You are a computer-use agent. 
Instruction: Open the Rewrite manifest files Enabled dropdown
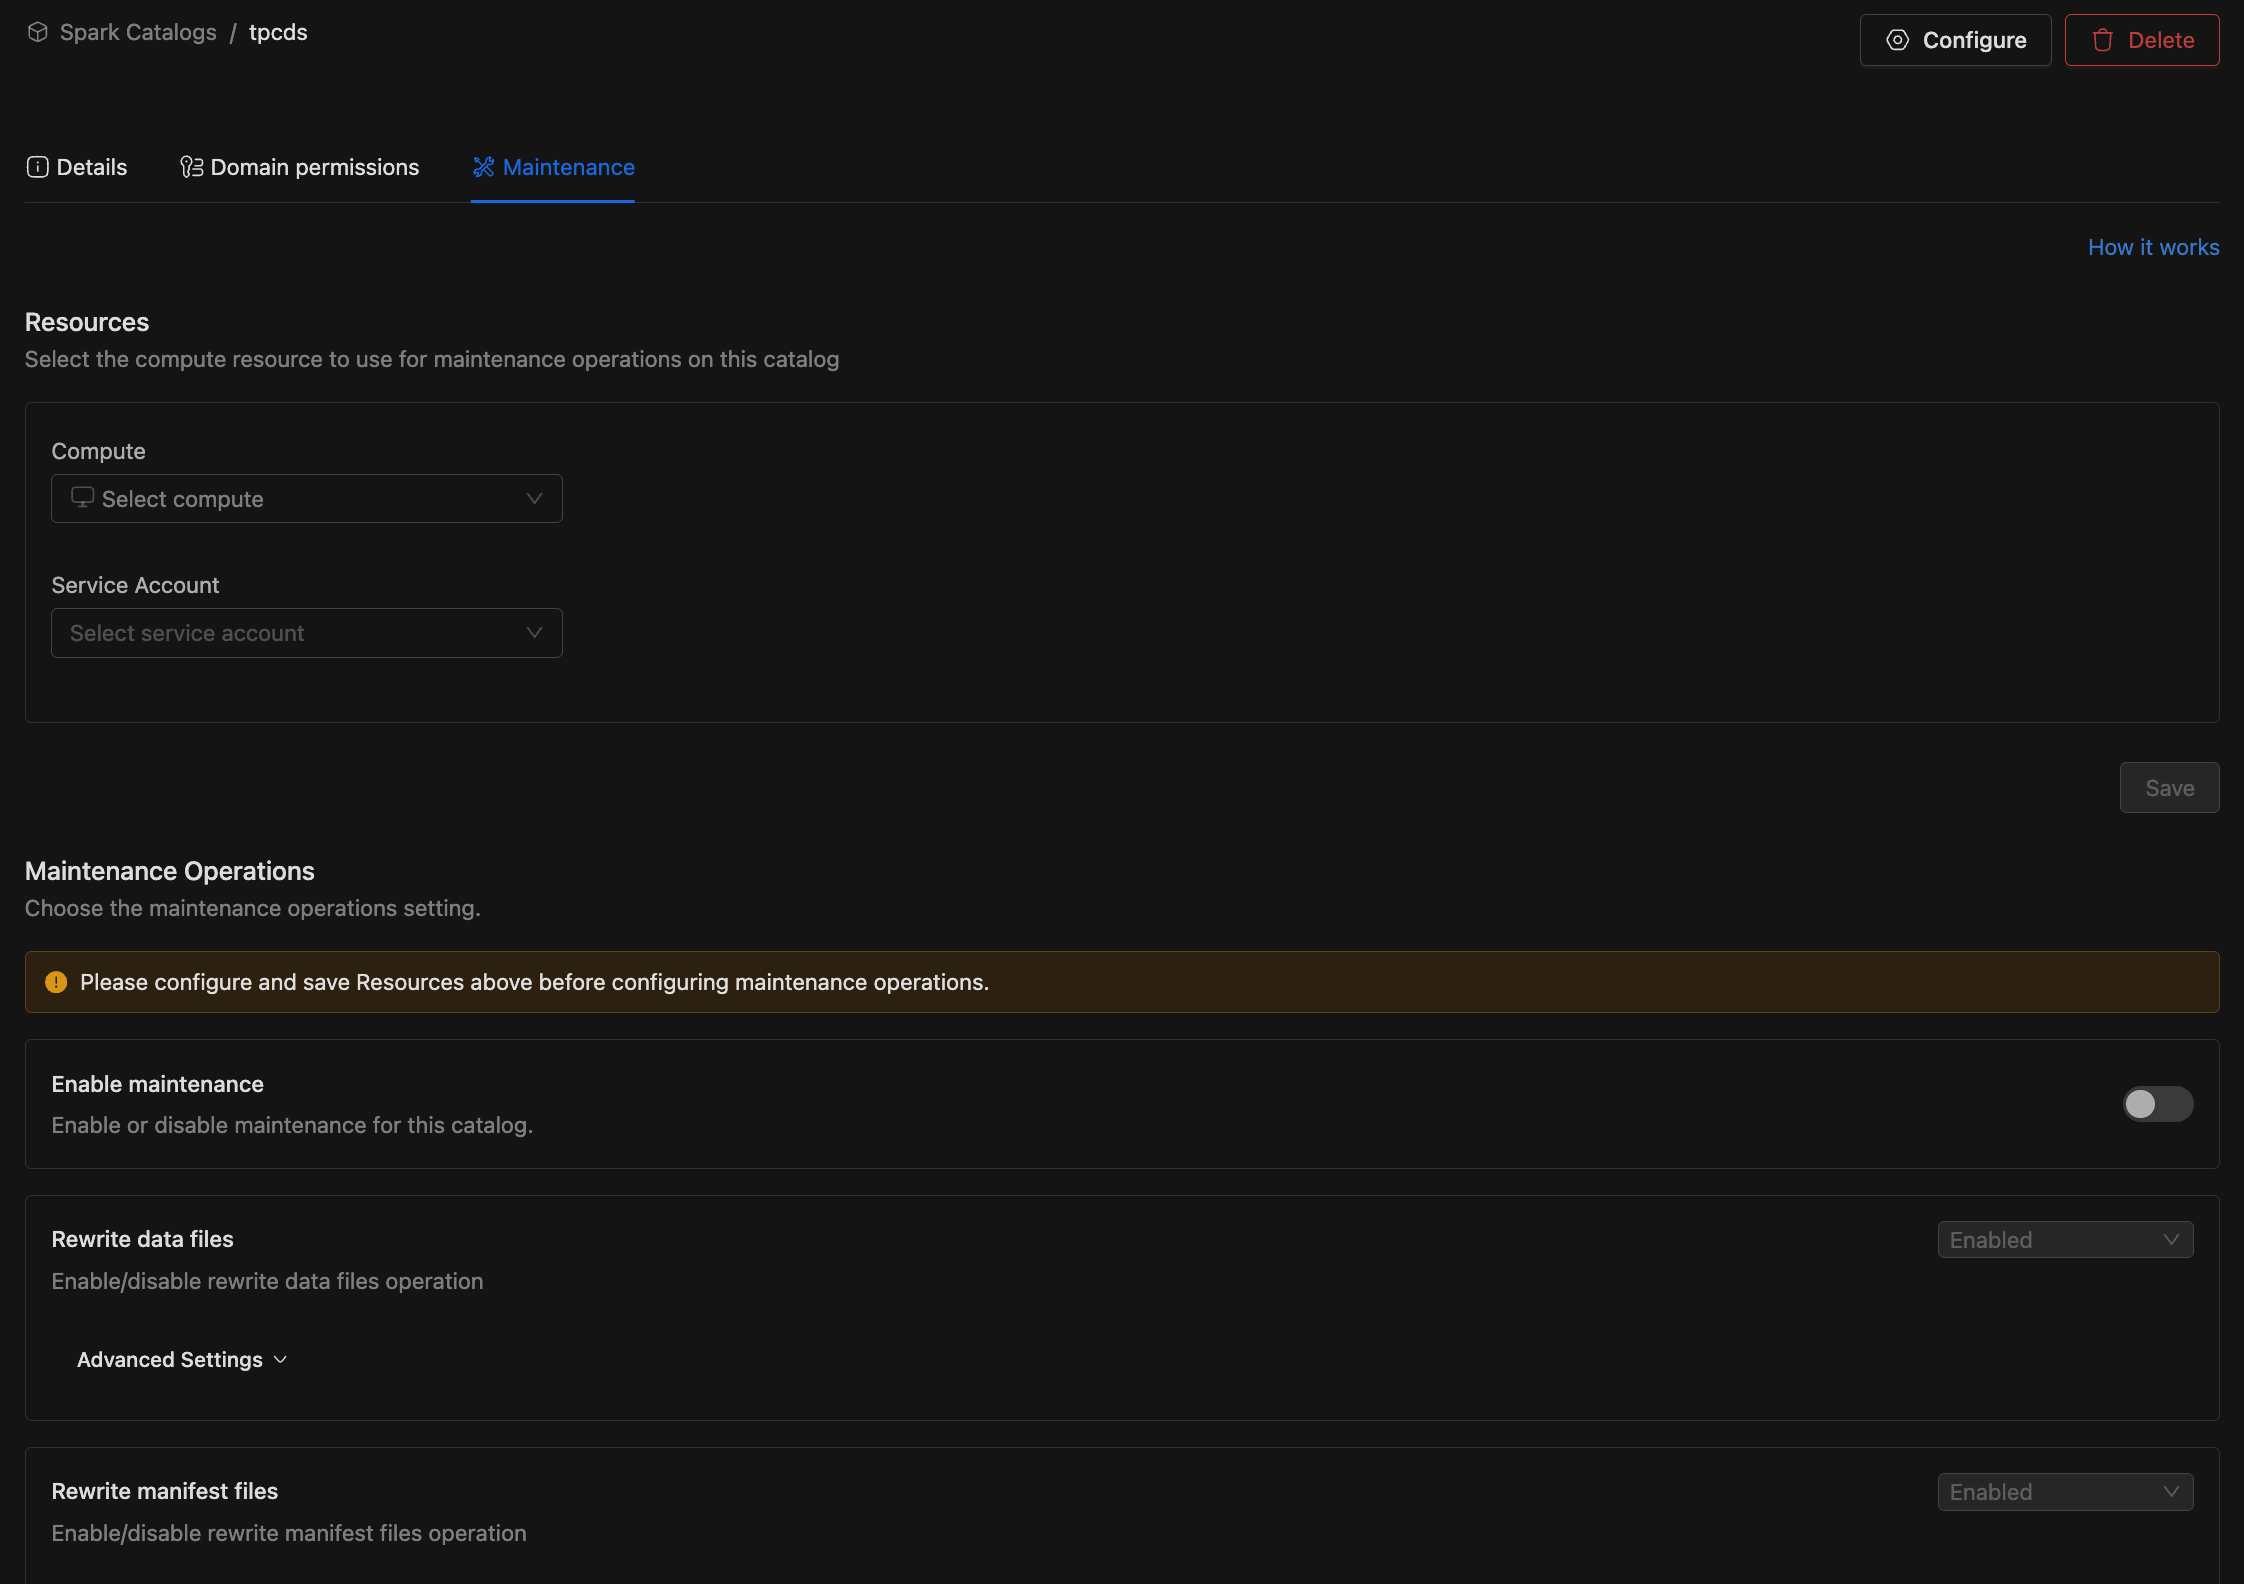(x=2064, y=1492)
